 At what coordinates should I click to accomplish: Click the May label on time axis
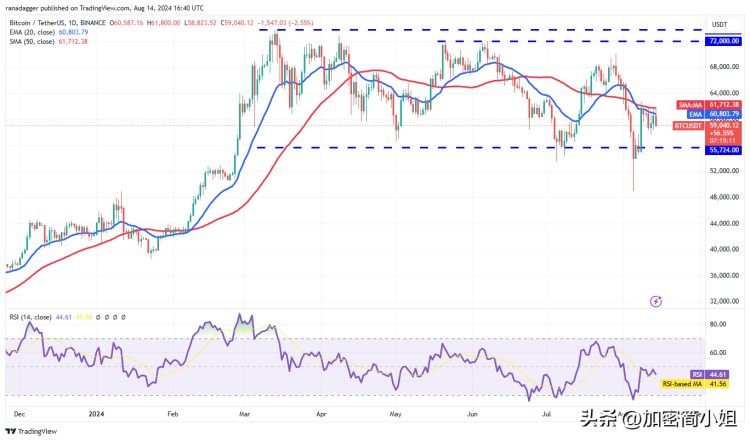[x=395, y=414]
